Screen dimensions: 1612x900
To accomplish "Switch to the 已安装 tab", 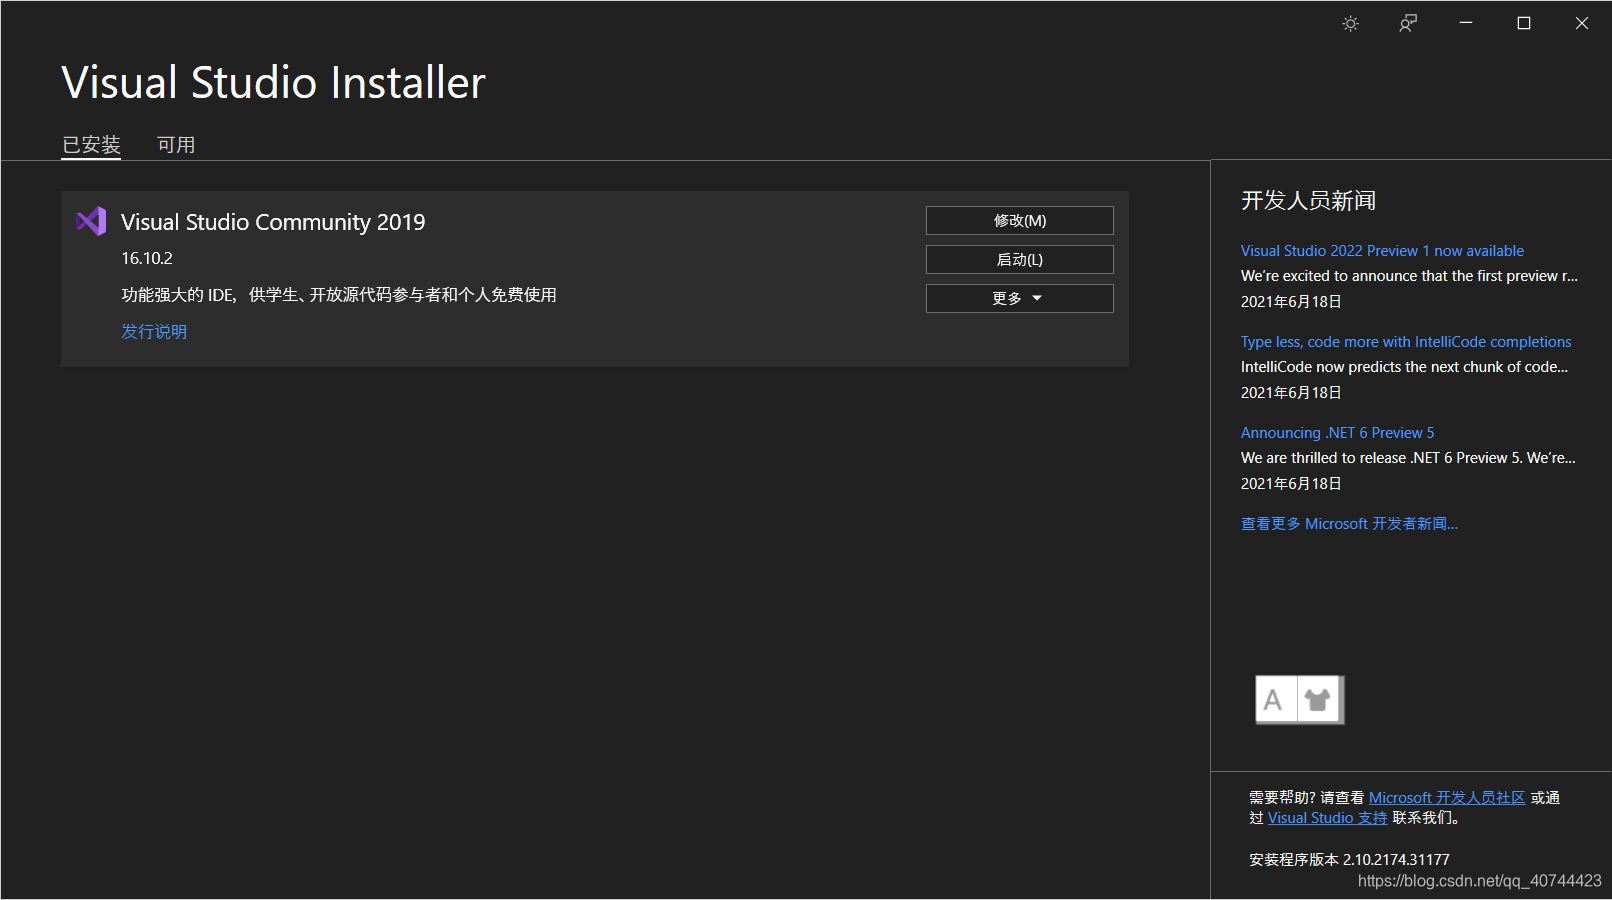I will (91, 145).
